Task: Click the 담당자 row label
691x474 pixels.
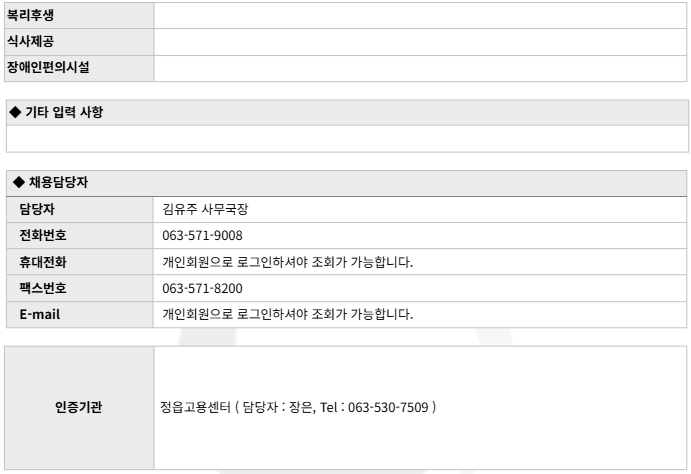Action: [x=36, y=210]
